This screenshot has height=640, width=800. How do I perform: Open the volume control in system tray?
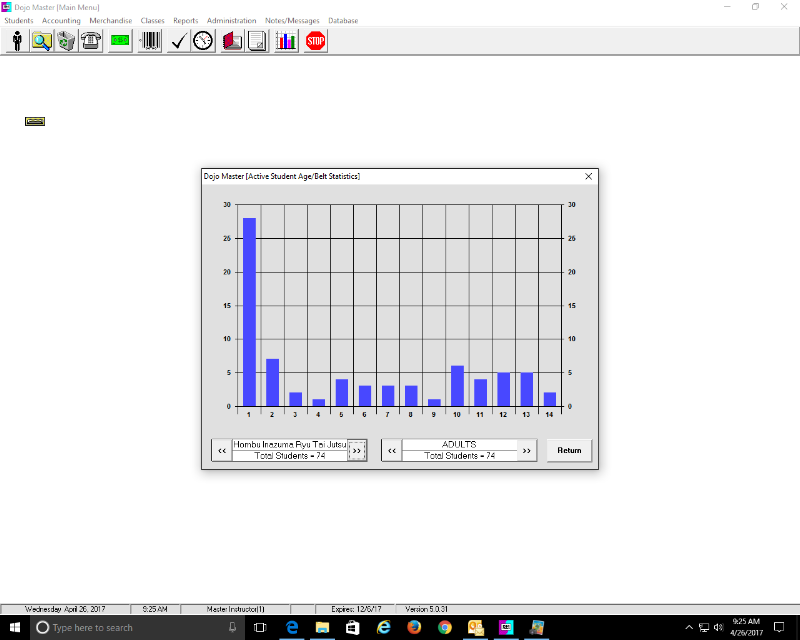718,627
